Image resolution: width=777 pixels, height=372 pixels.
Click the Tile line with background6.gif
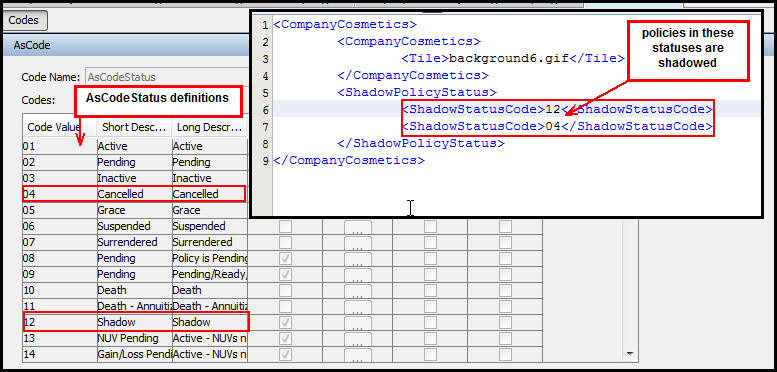click(x=513, y=58)
